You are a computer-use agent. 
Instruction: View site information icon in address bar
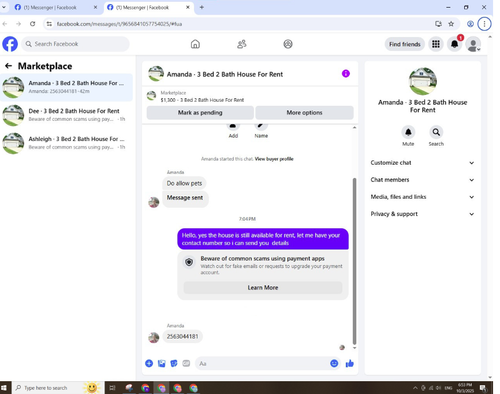(x=49, y=24)
